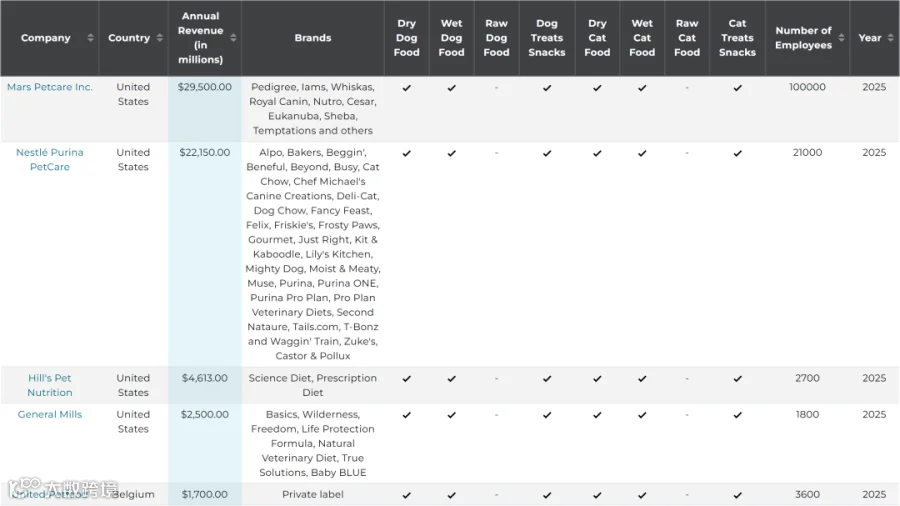The height and width of the screenshot is (506, 900).
Task: Click Wet Cat Food header
Action: click(x=642, y=38)
